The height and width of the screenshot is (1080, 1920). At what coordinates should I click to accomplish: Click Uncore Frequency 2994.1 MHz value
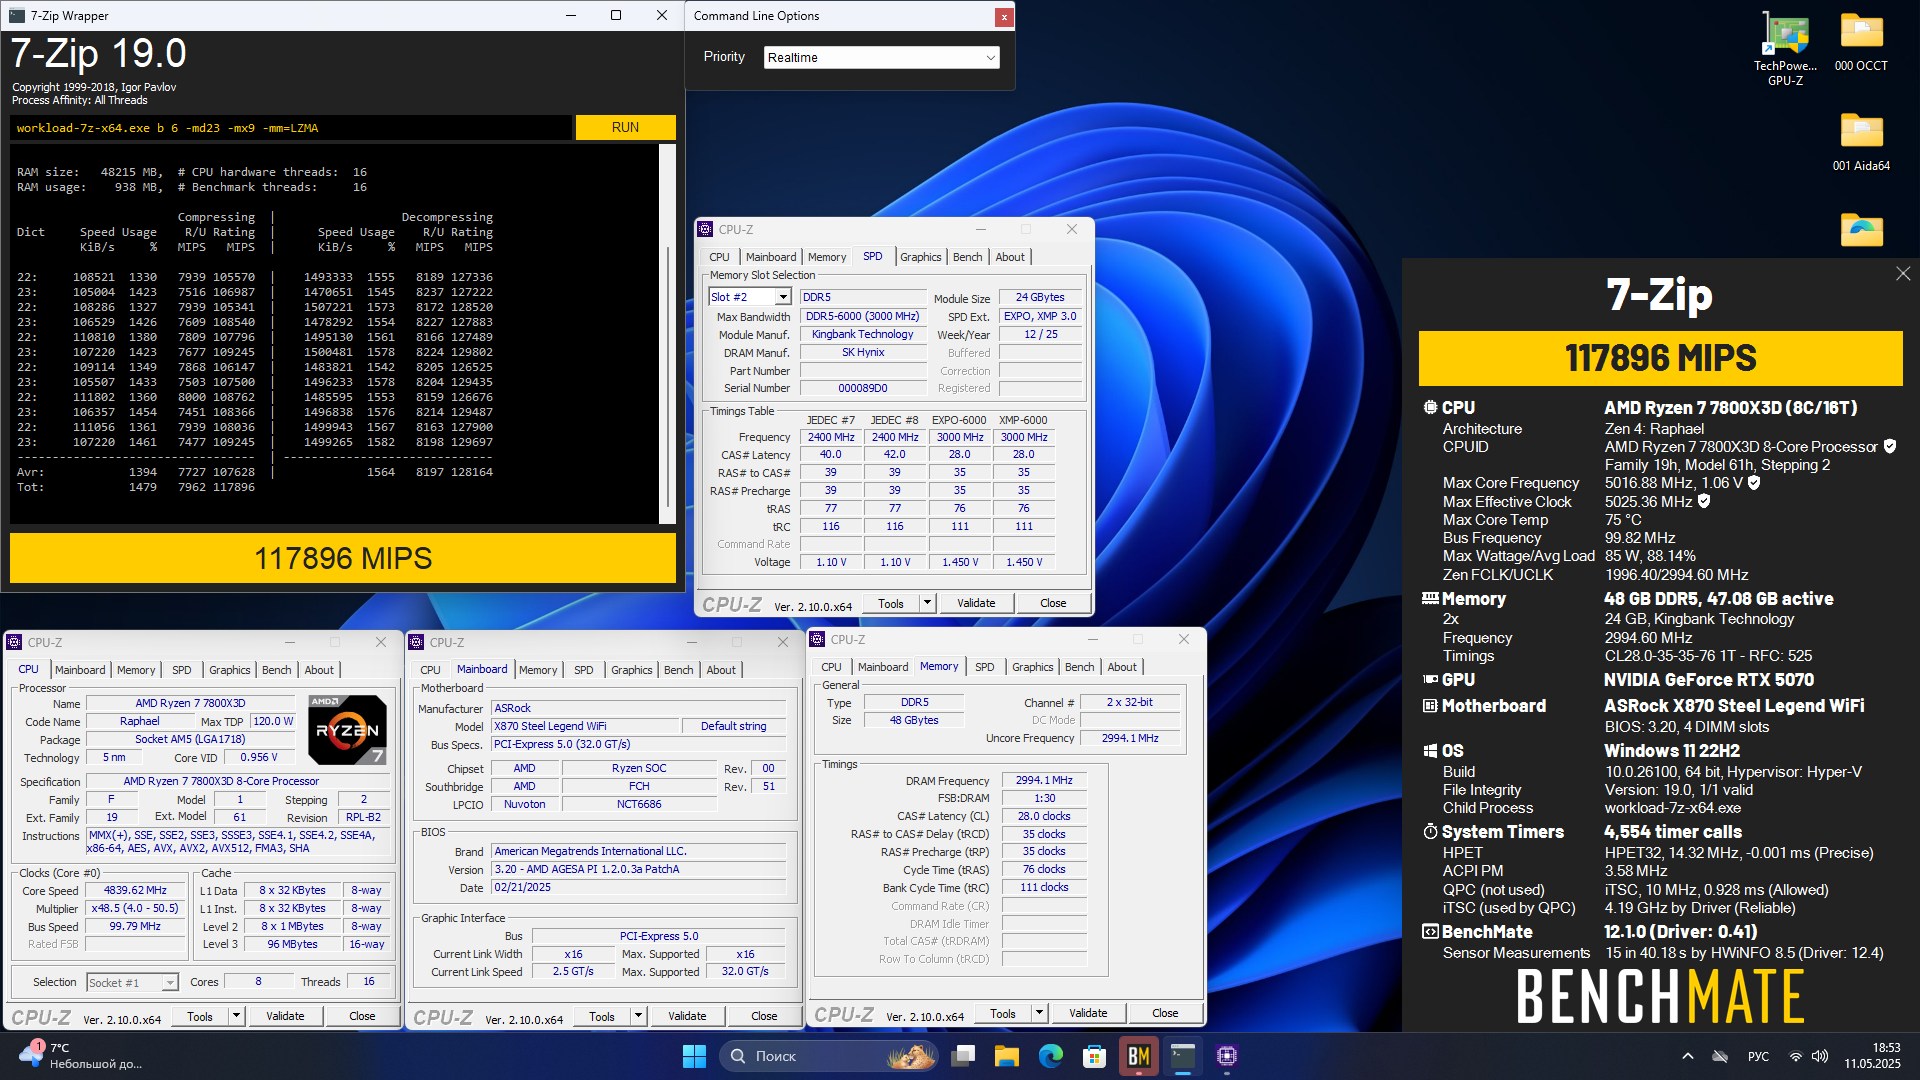[1129, 738]
